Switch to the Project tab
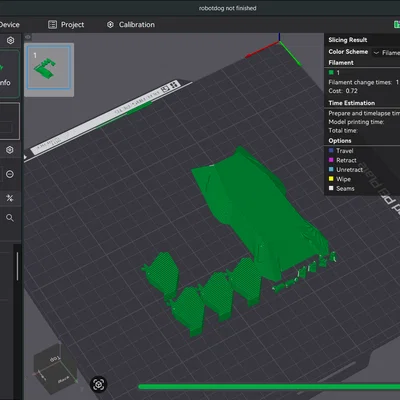 coord(66,25)
